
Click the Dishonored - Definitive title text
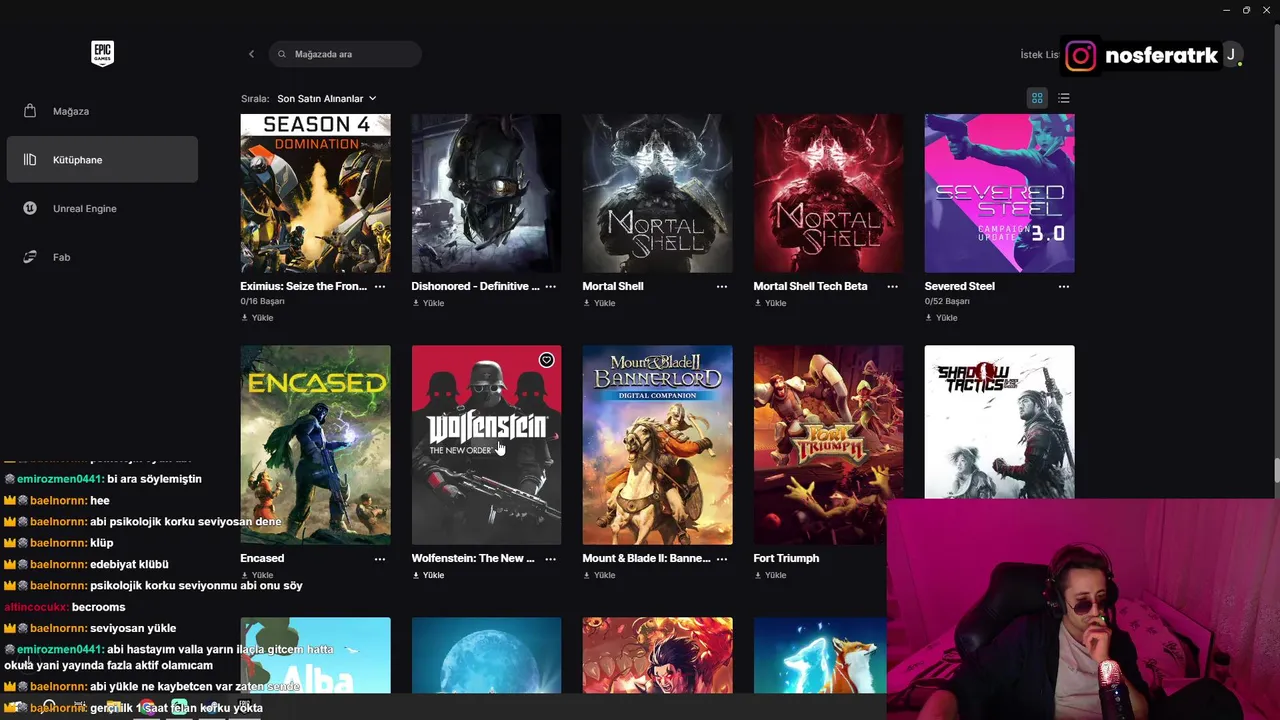(475, 286)
